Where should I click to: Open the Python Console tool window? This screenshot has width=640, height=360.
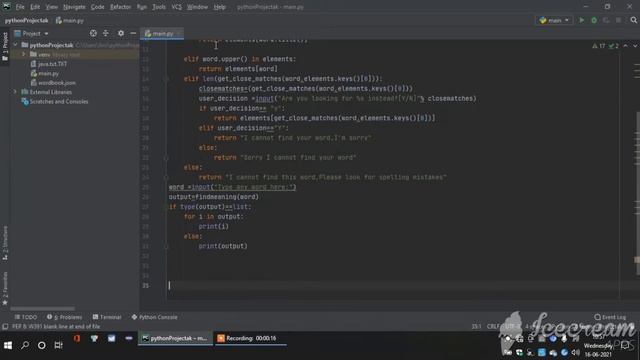154,317
